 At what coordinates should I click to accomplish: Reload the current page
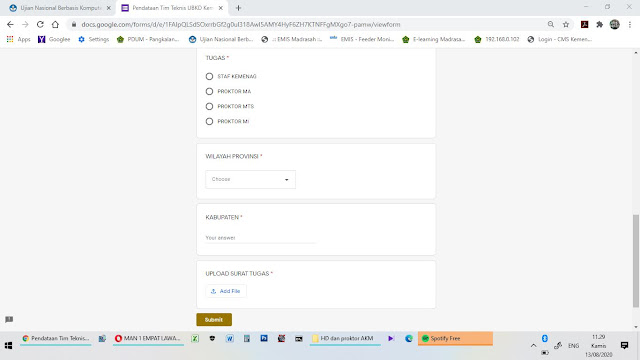[40, 24]
